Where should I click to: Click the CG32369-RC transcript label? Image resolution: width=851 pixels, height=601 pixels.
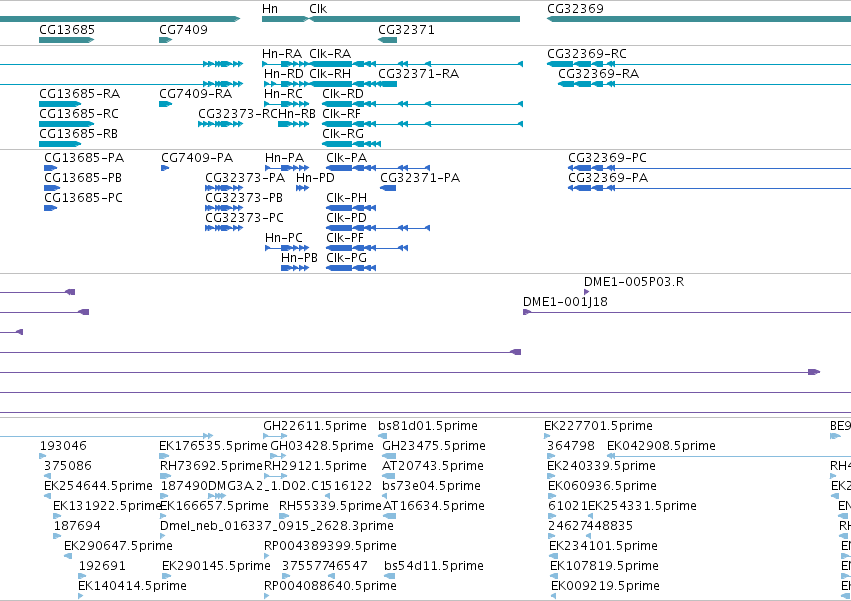tap(587, 54)
